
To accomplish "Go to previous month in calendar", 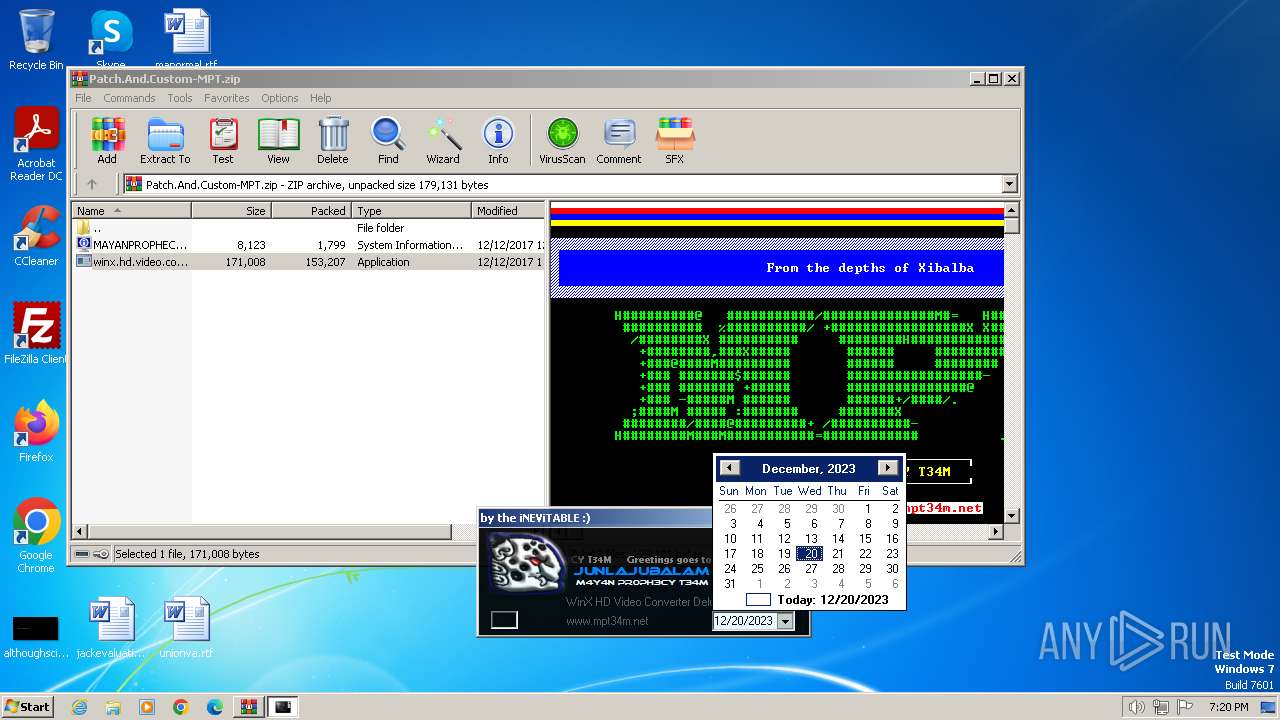I will pos(730,468).
